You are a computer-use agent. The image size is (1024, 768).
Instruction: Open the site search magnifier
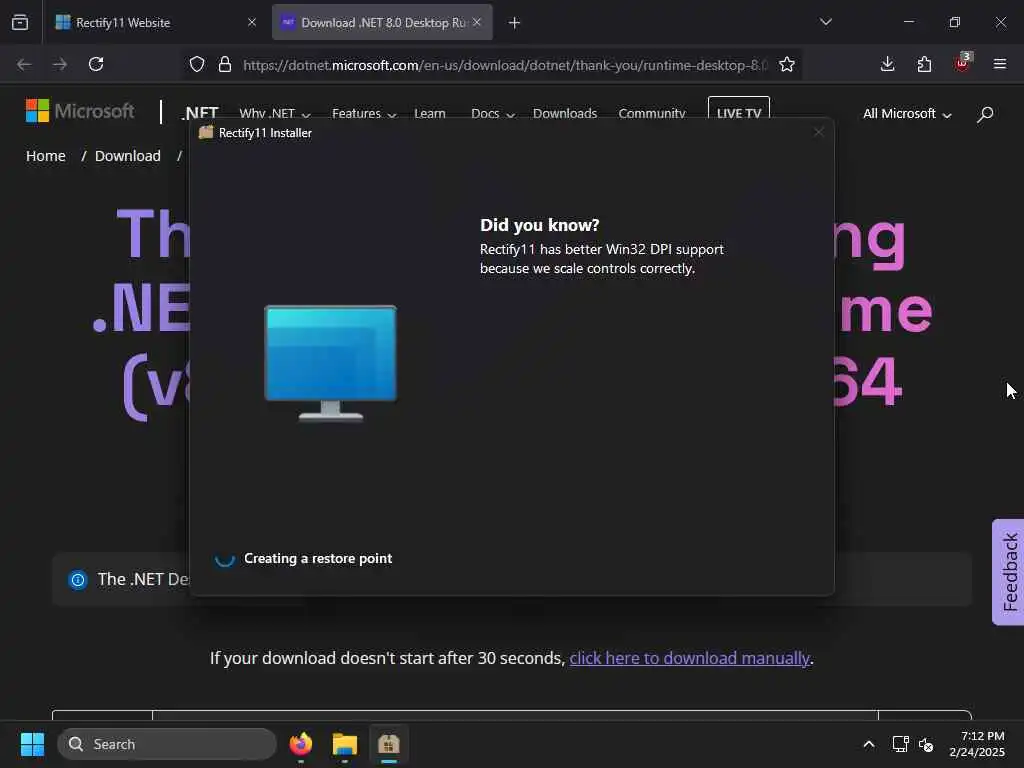pos(985,114)
